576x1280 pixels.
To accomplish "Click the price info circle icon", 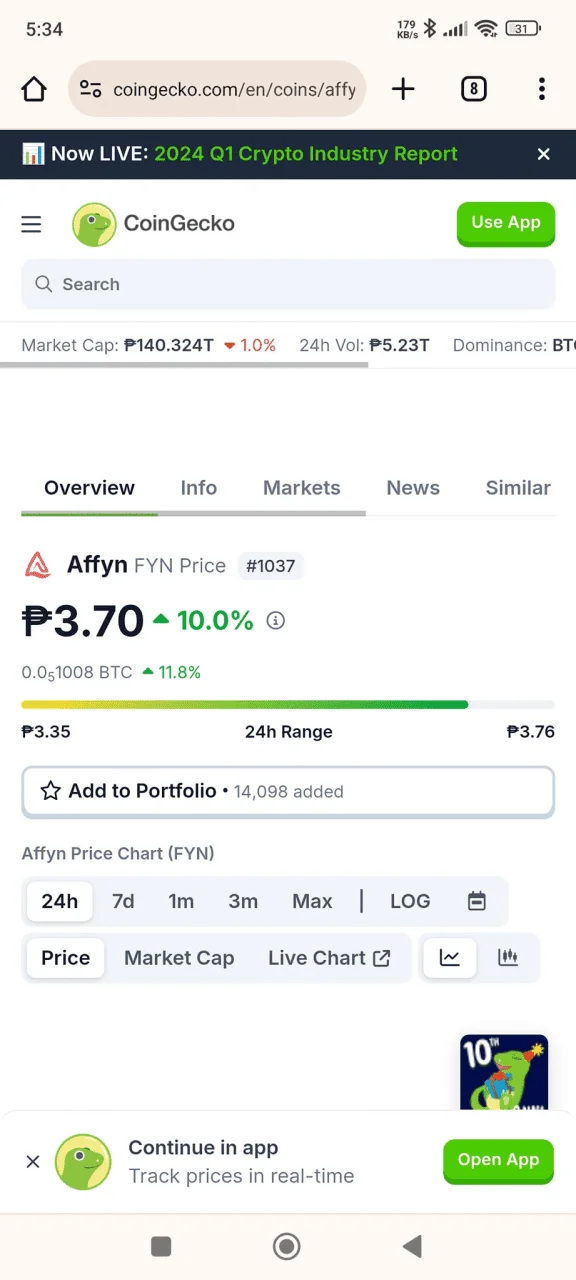I will click(x=276, y=621).
